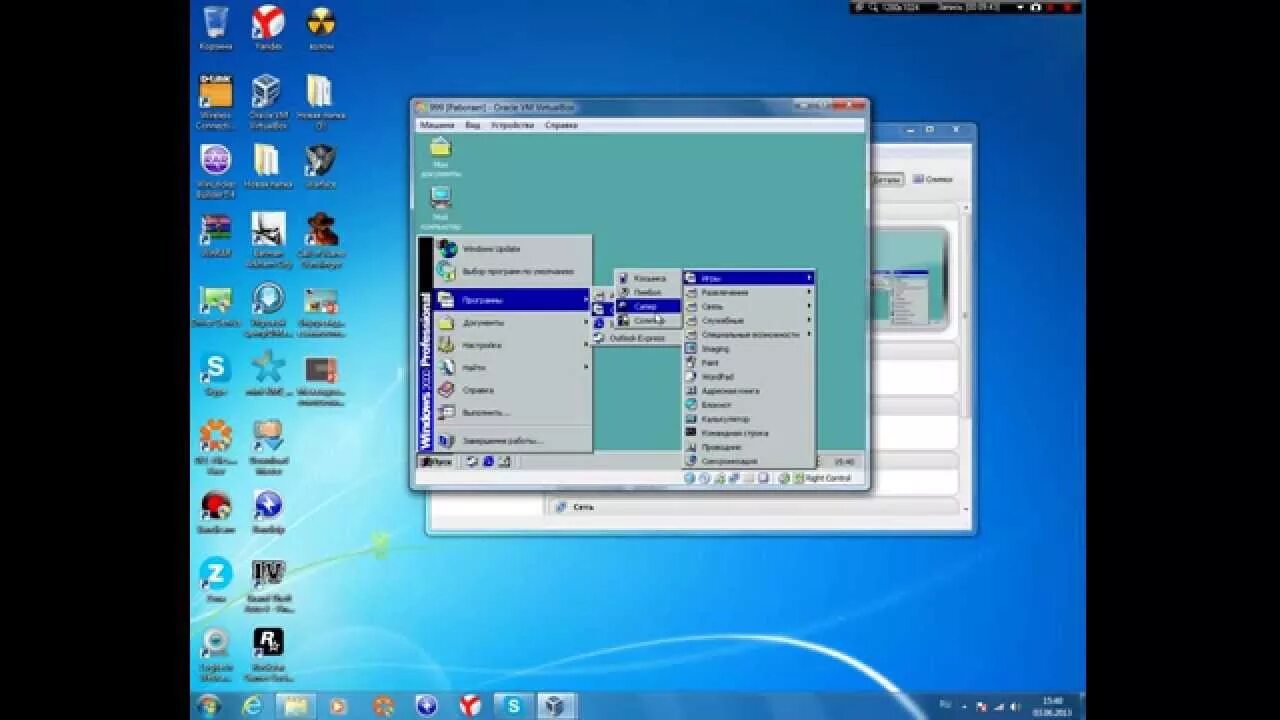Open Yandex browser from the taskbar
Viewport: 1280px width, 720px height.
tap(470, 706)
